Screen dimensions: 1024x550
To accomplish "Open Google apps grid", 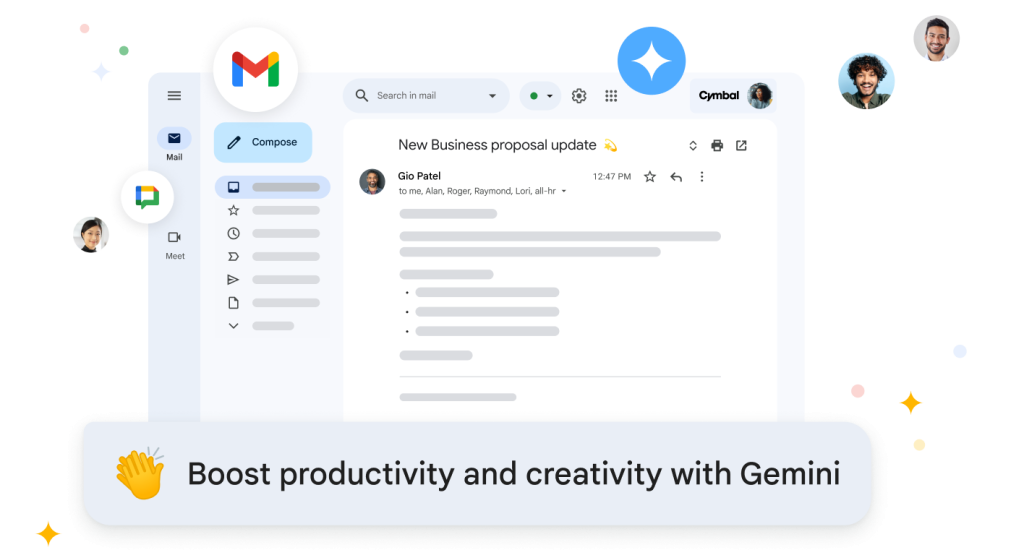I will (x=611, y=96).
